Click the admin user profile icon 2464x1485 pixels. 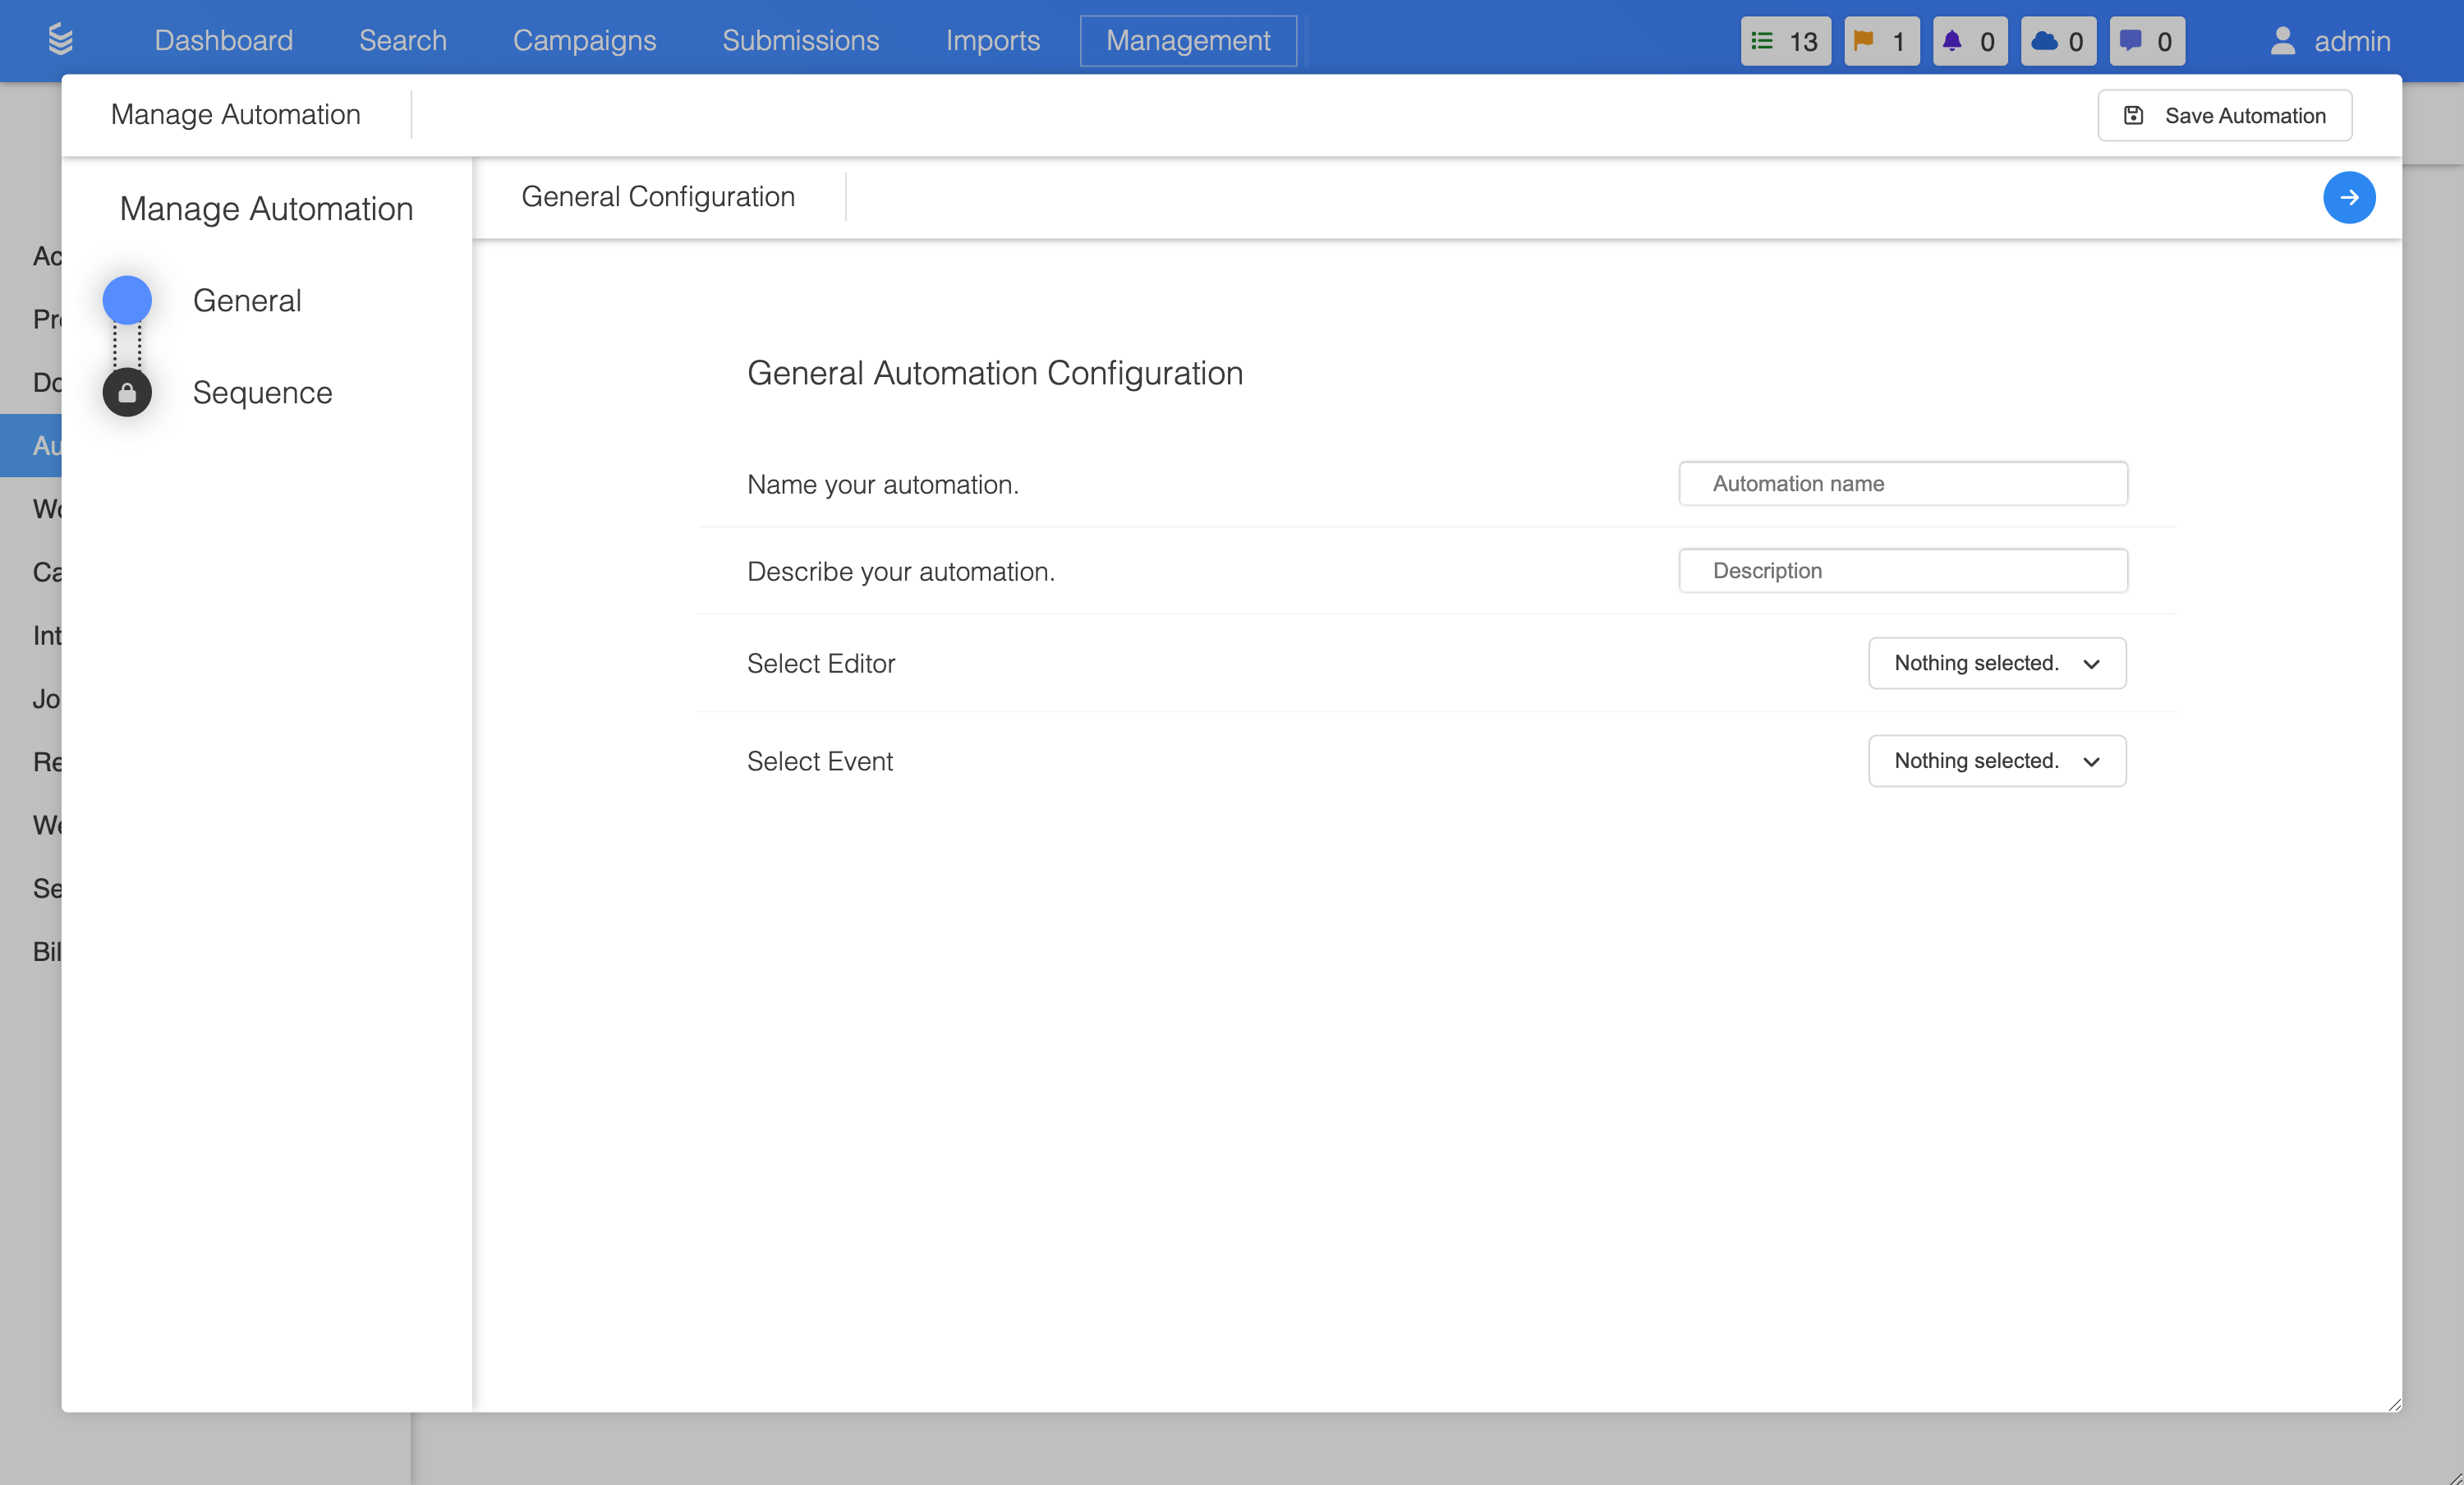2282,41
